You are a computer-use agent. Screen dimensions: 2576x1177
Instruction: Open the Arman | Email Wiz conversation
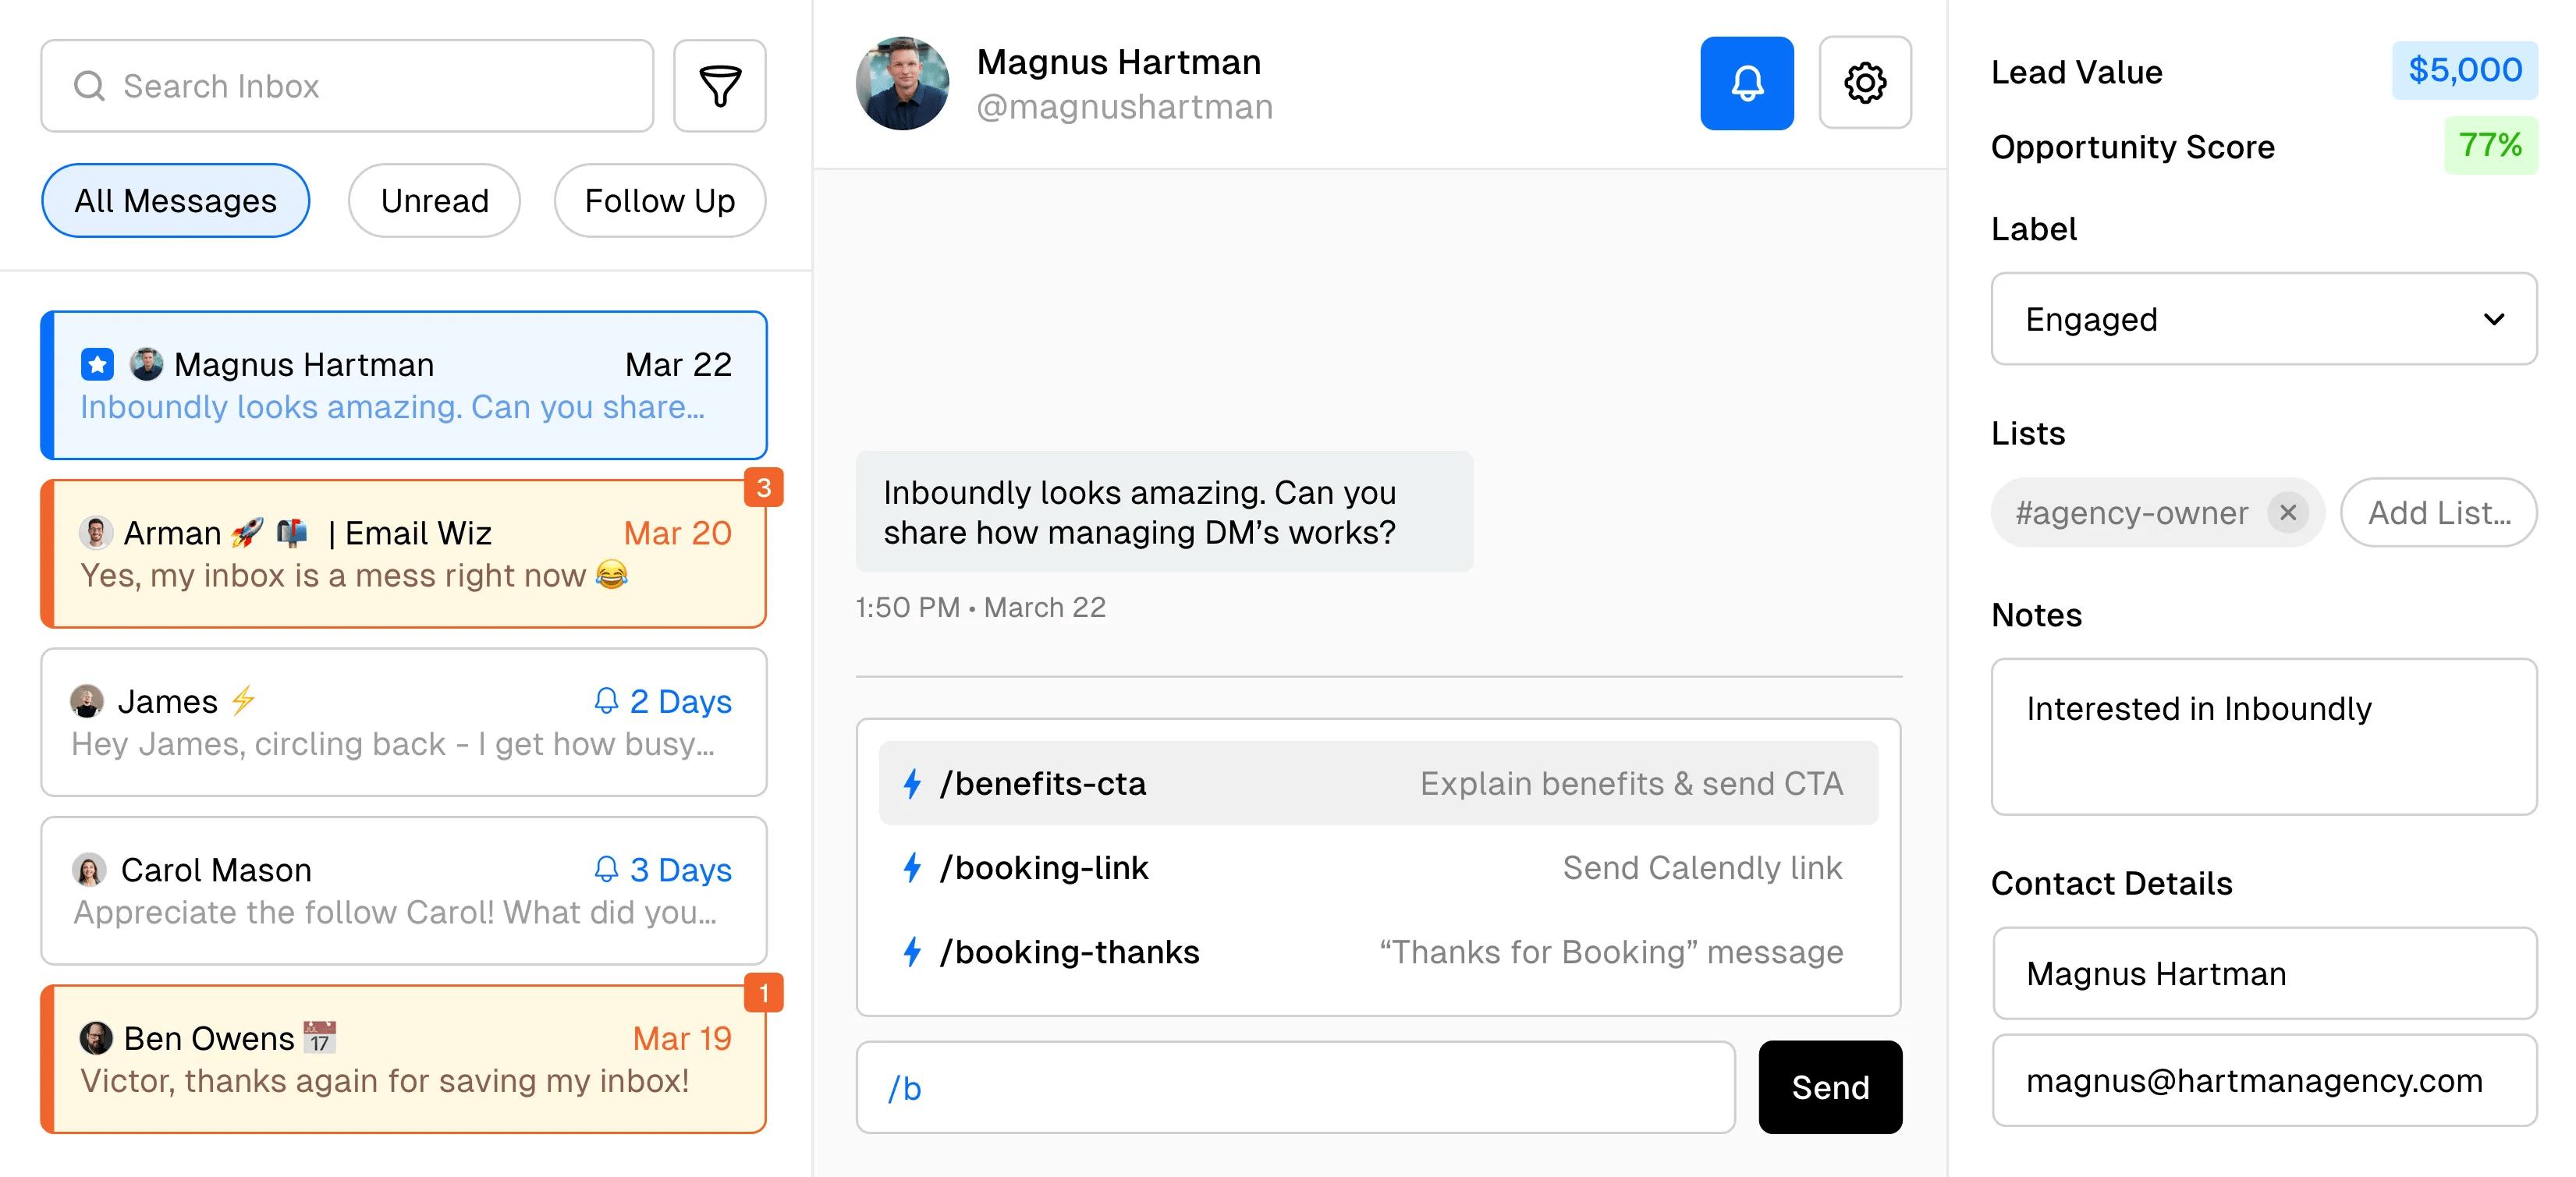click(404, 554)
